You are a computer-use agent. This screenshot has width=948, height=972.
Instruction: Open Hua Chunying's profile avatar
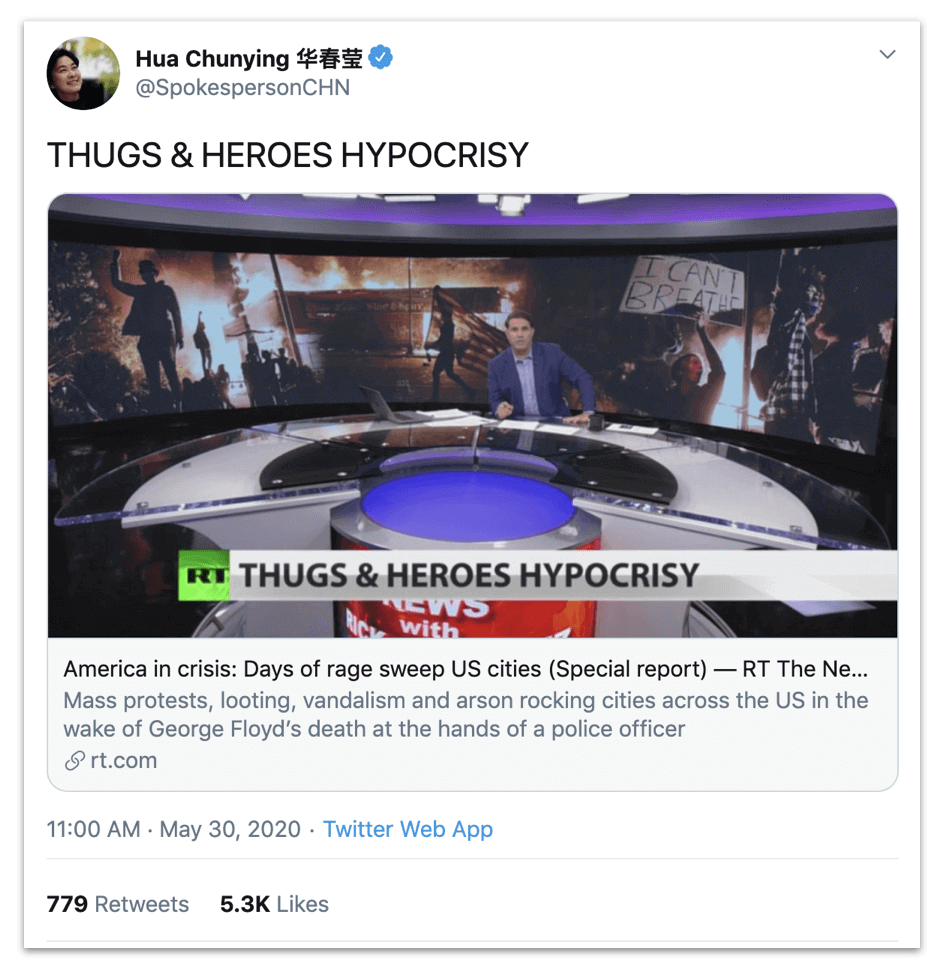tap(83, 73)
